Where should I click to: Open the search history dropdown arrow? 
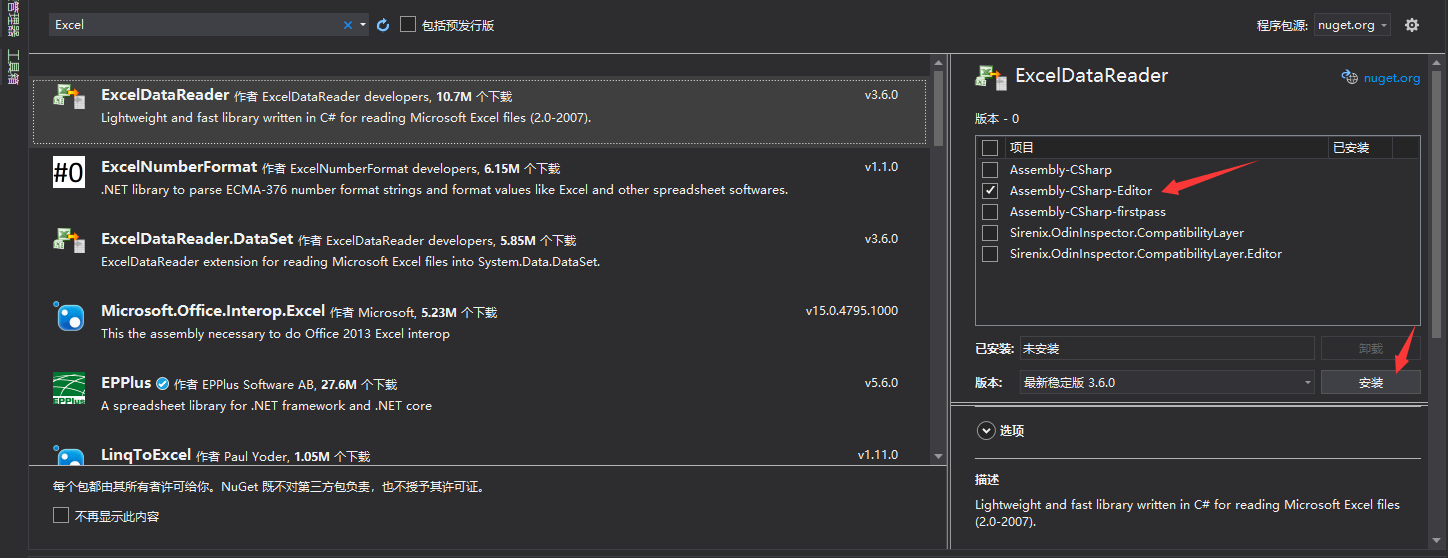(x=363, y=25)
